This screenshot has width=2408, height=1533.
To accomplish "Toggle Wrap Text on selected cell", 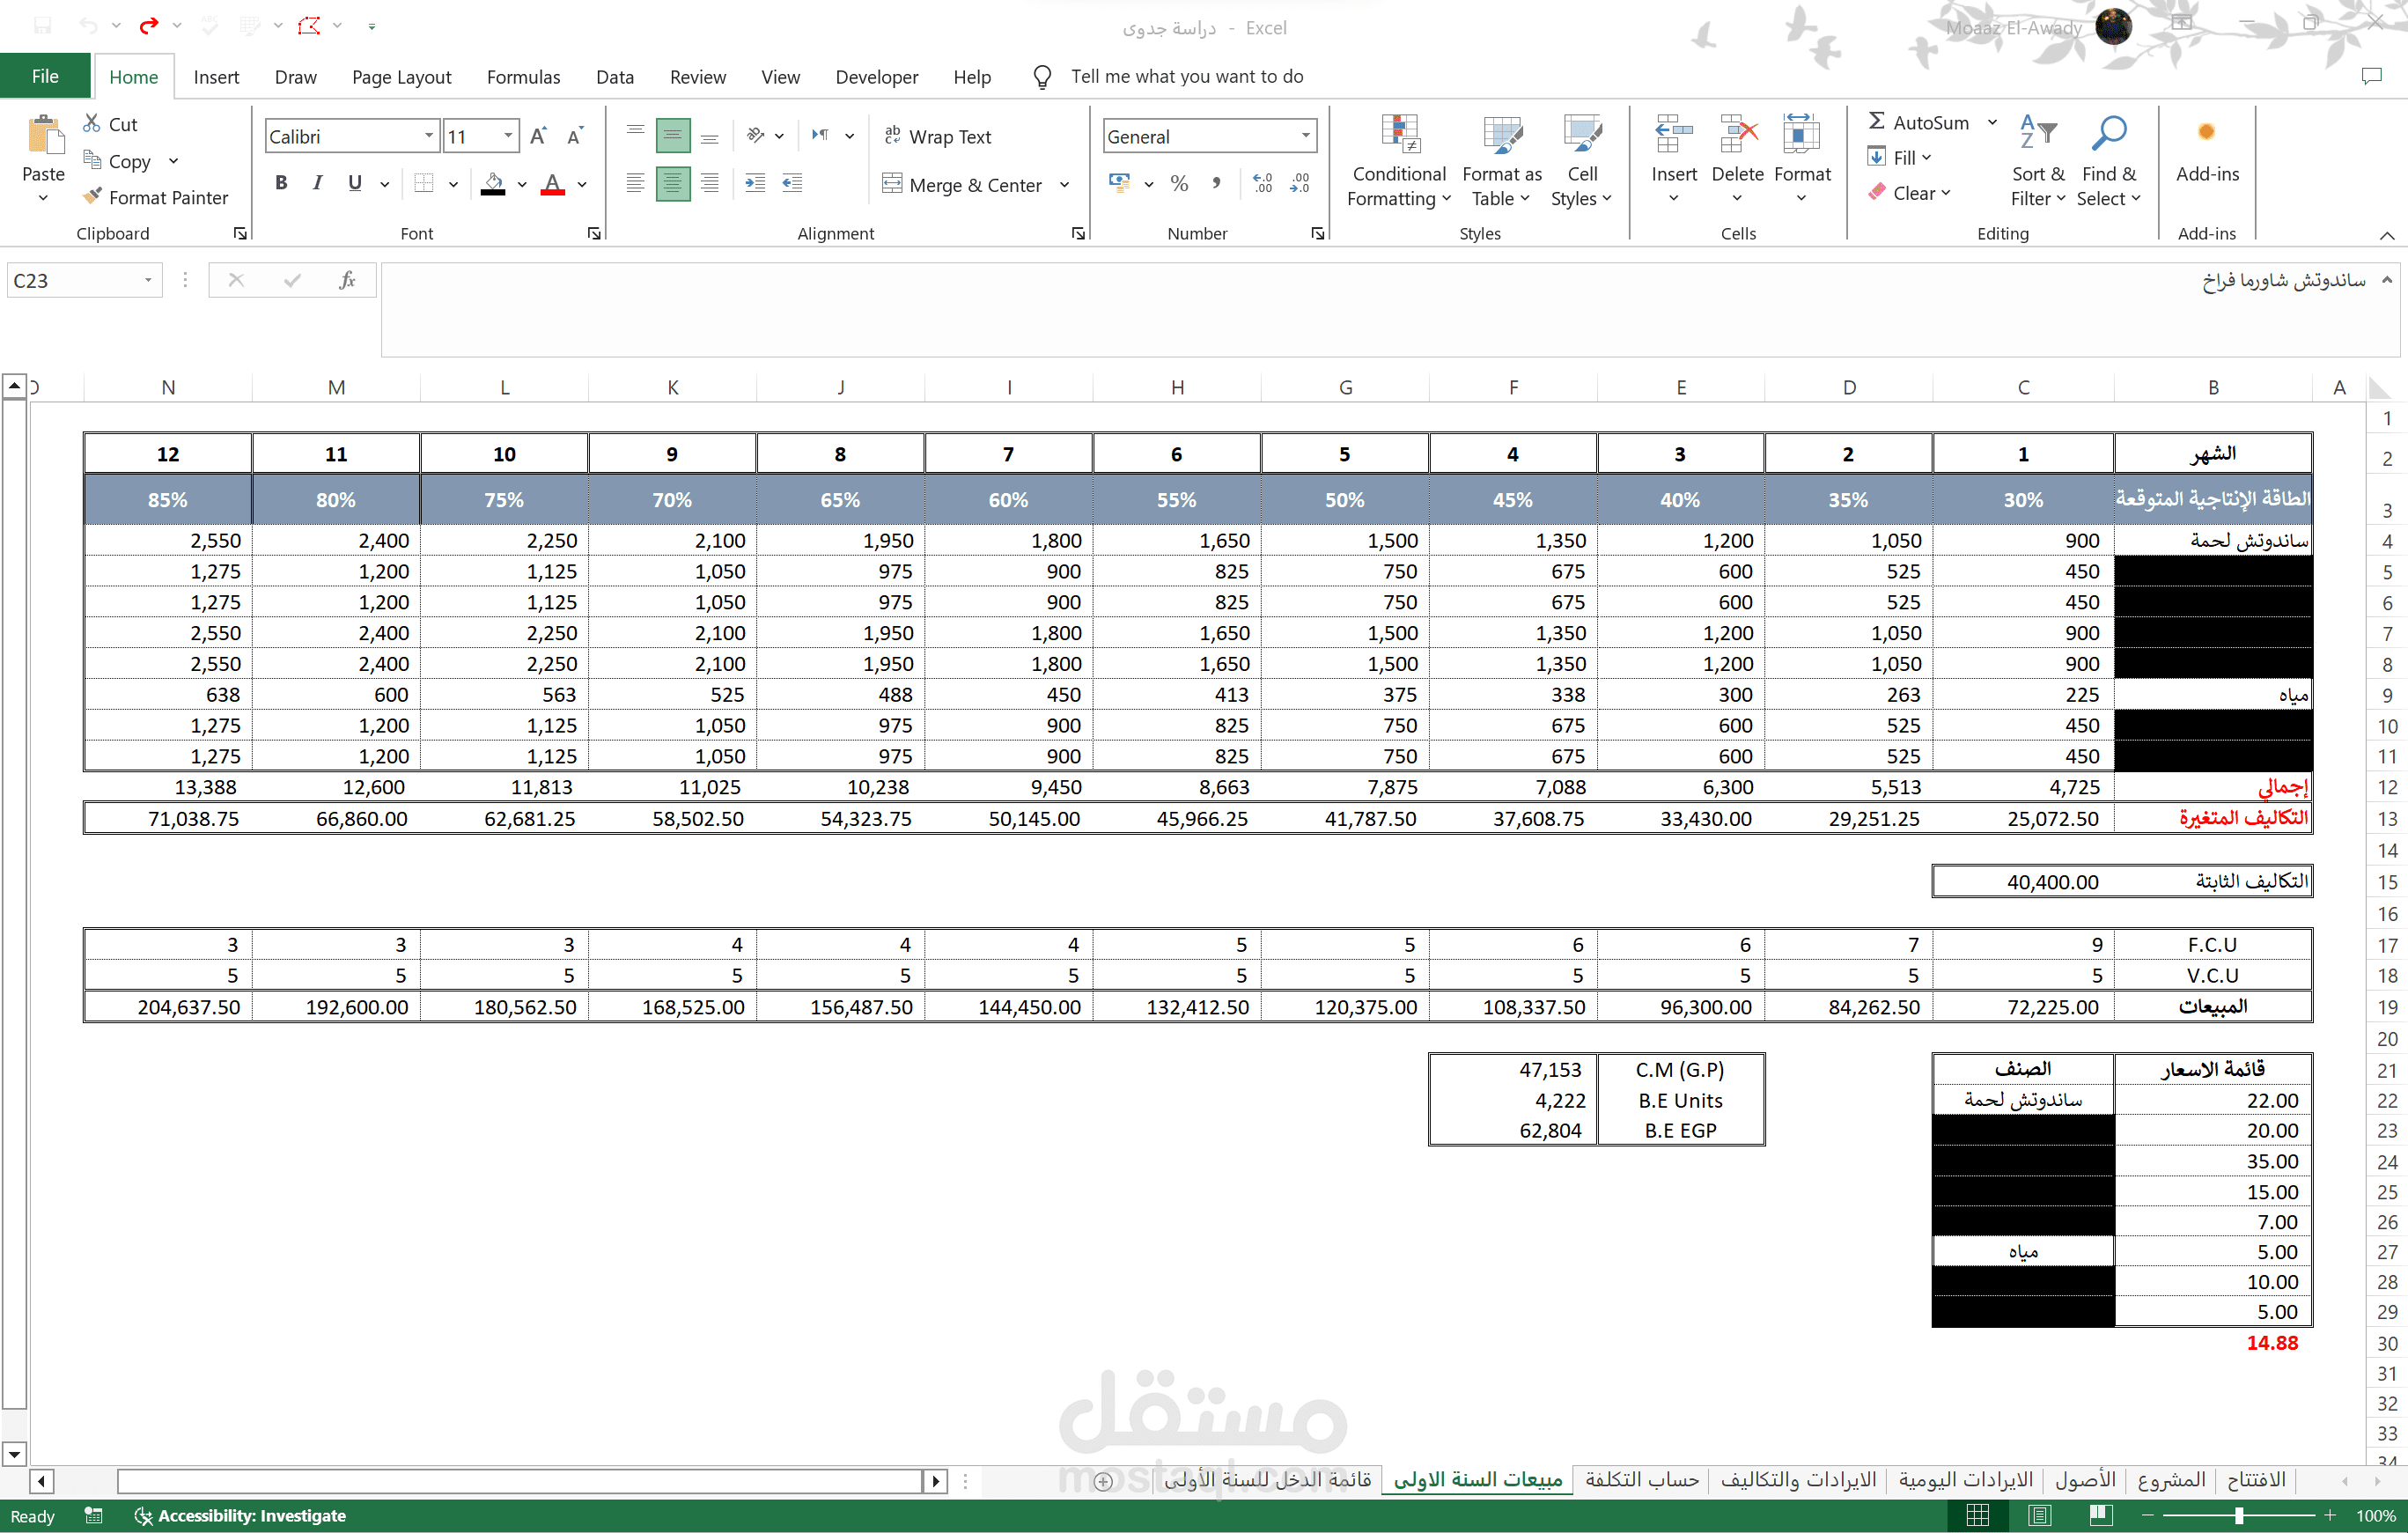I will point(937,136).
